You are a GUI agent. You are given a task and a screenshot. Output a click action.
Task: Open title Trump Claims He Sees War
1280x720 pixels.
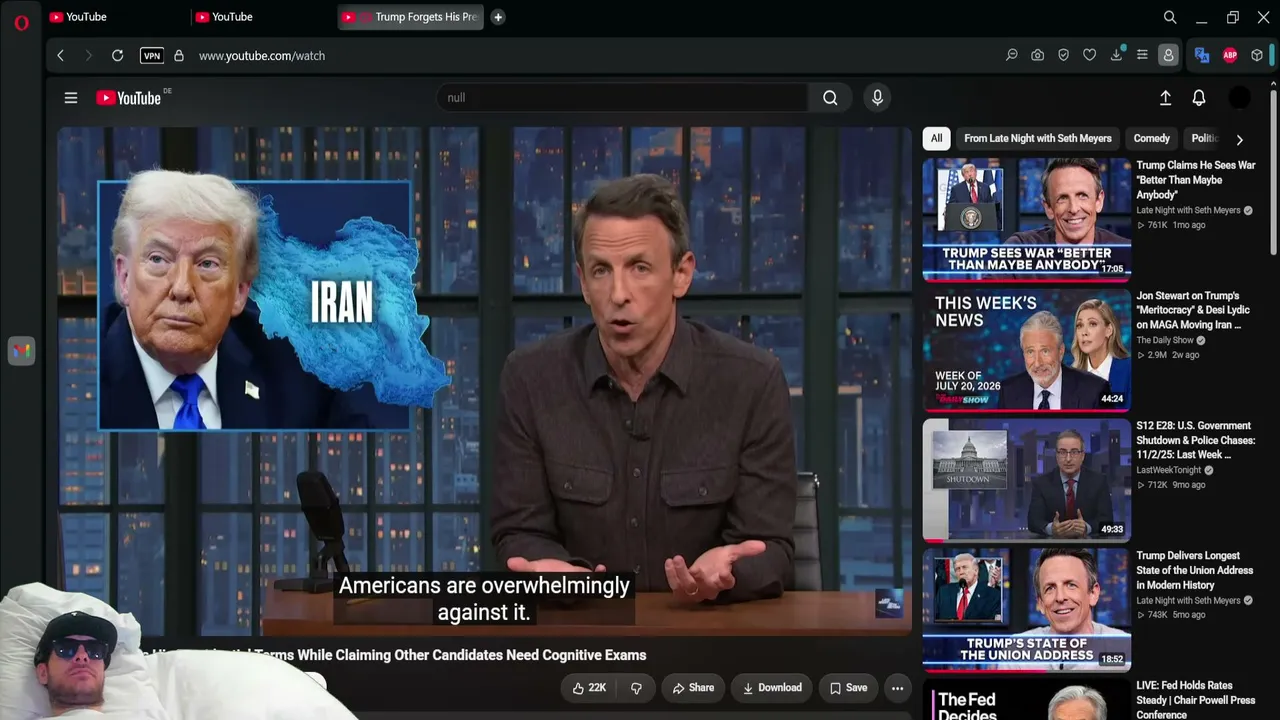(x=1196, y=180)
